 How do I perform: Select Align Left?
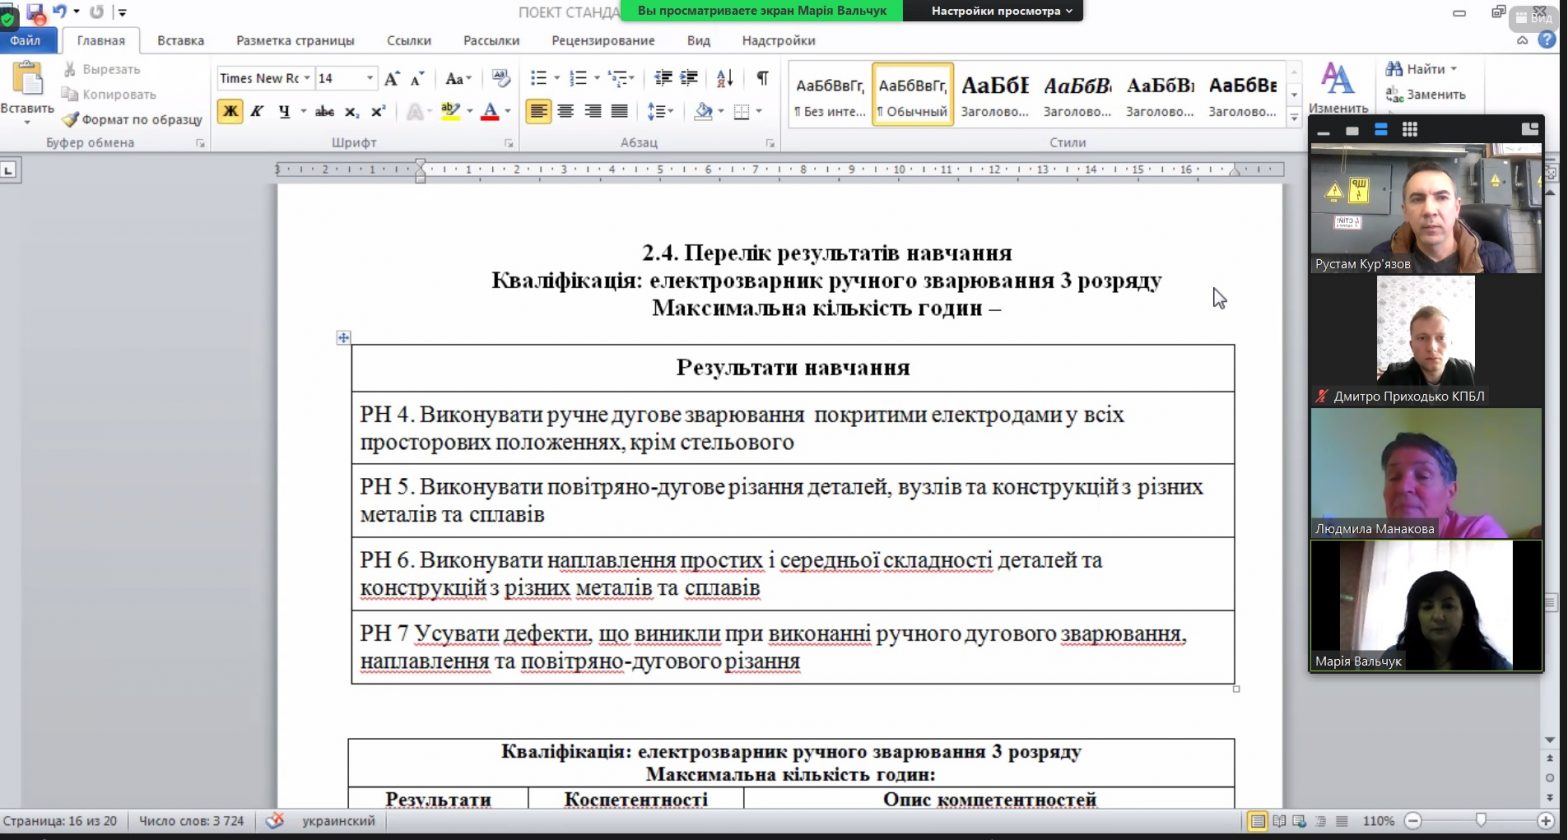[539, 111]
